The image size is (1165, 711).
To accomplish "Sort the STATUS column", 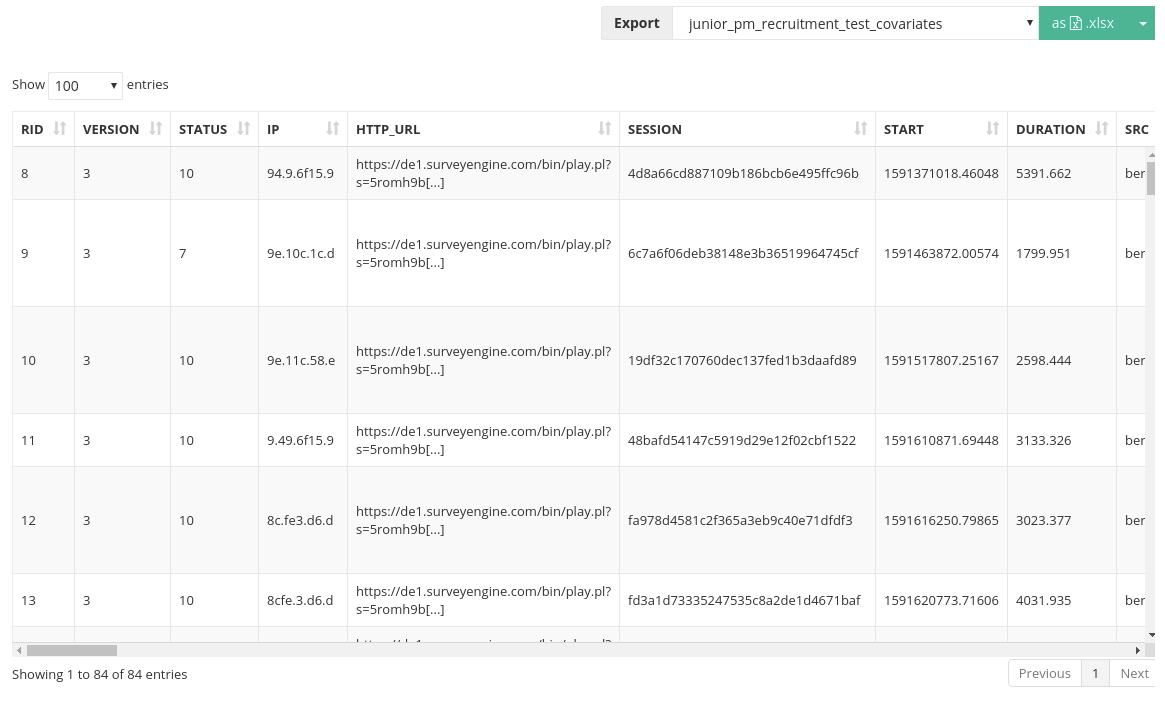I will pos(243,128).
